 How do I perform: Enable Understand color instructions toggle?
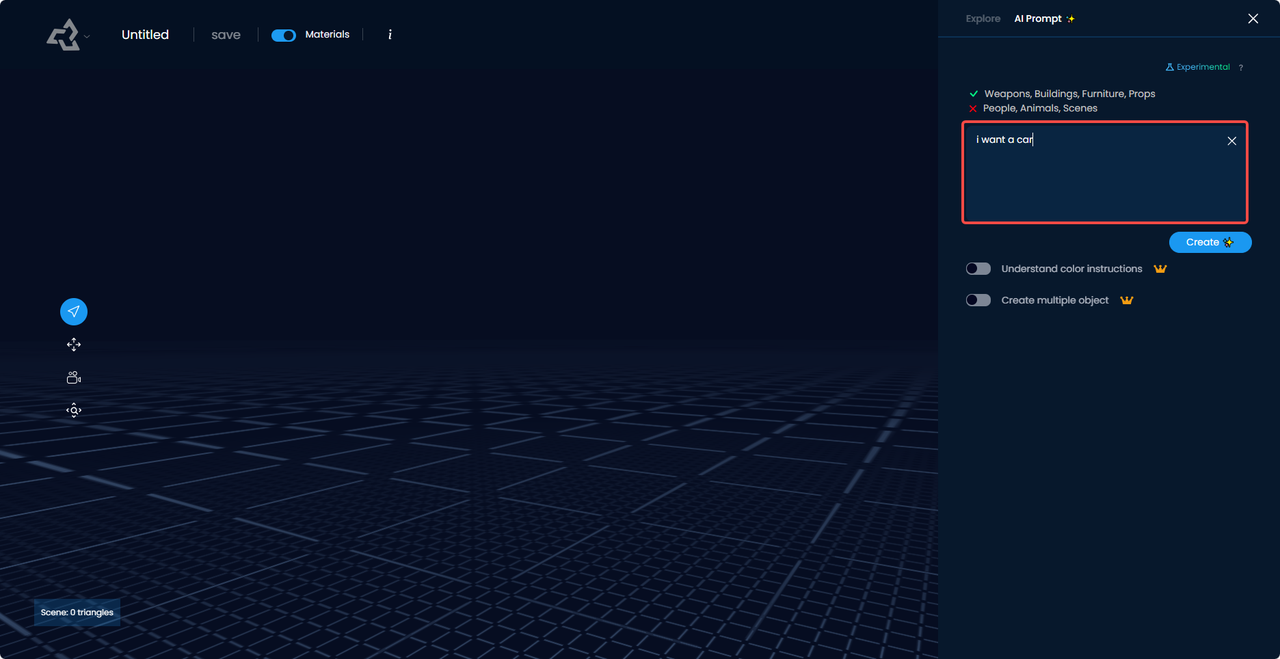(x=978, y=269)
